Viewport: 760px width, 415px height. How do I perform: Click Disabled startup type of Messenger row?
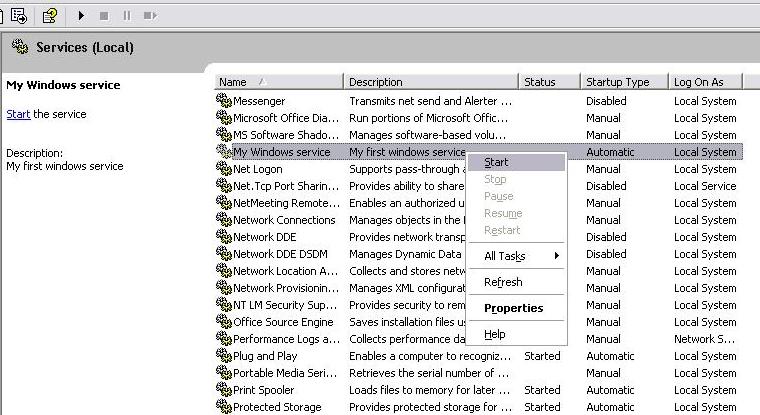click(606, 101)
